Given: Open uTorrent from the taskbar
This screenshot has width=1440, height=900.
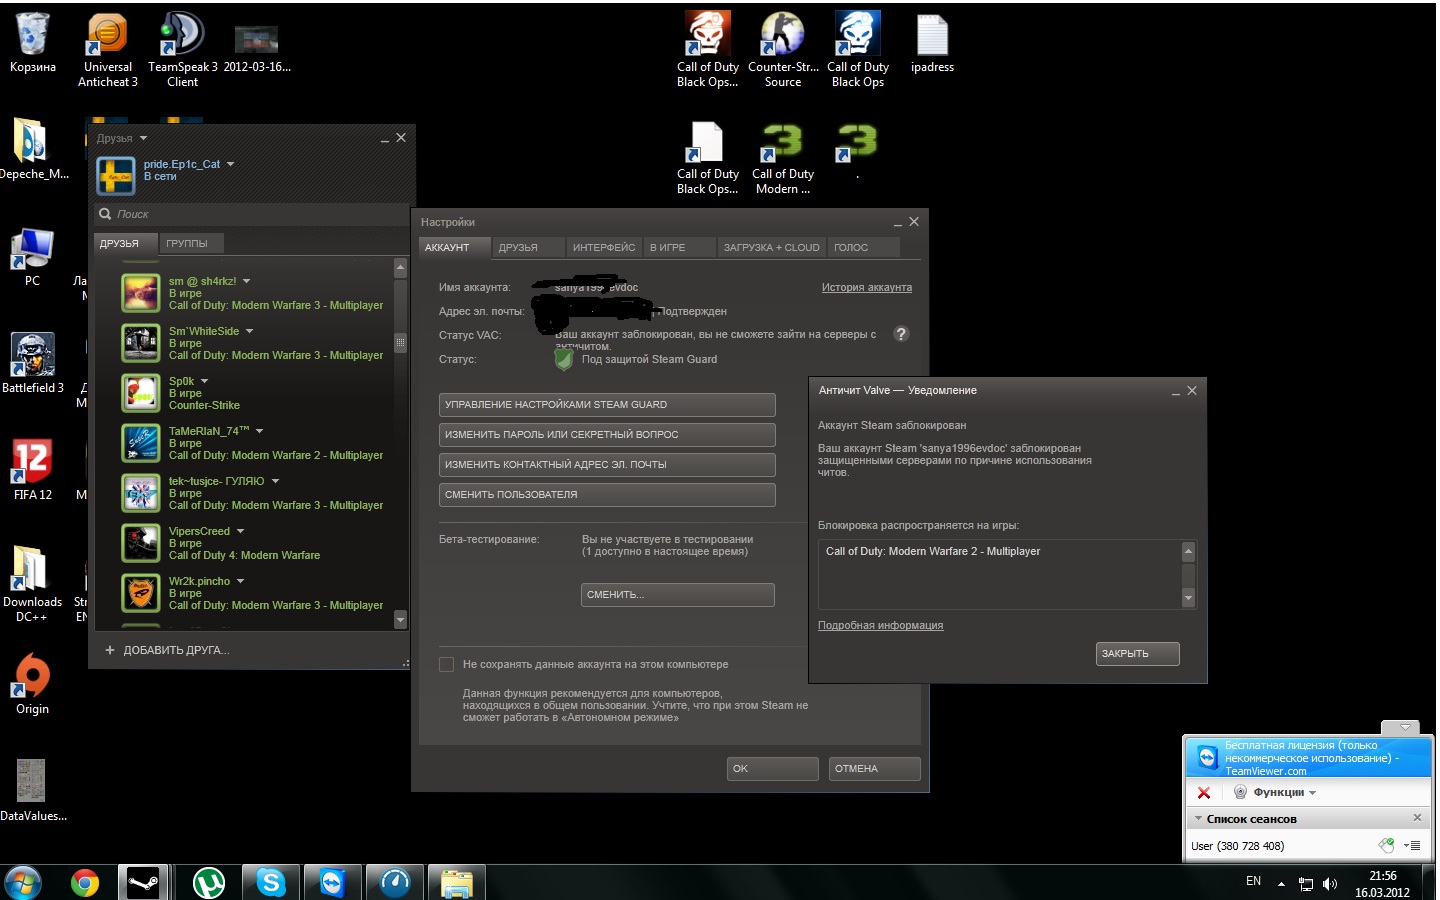Looking at the screenshot, I should coord(208,883).
